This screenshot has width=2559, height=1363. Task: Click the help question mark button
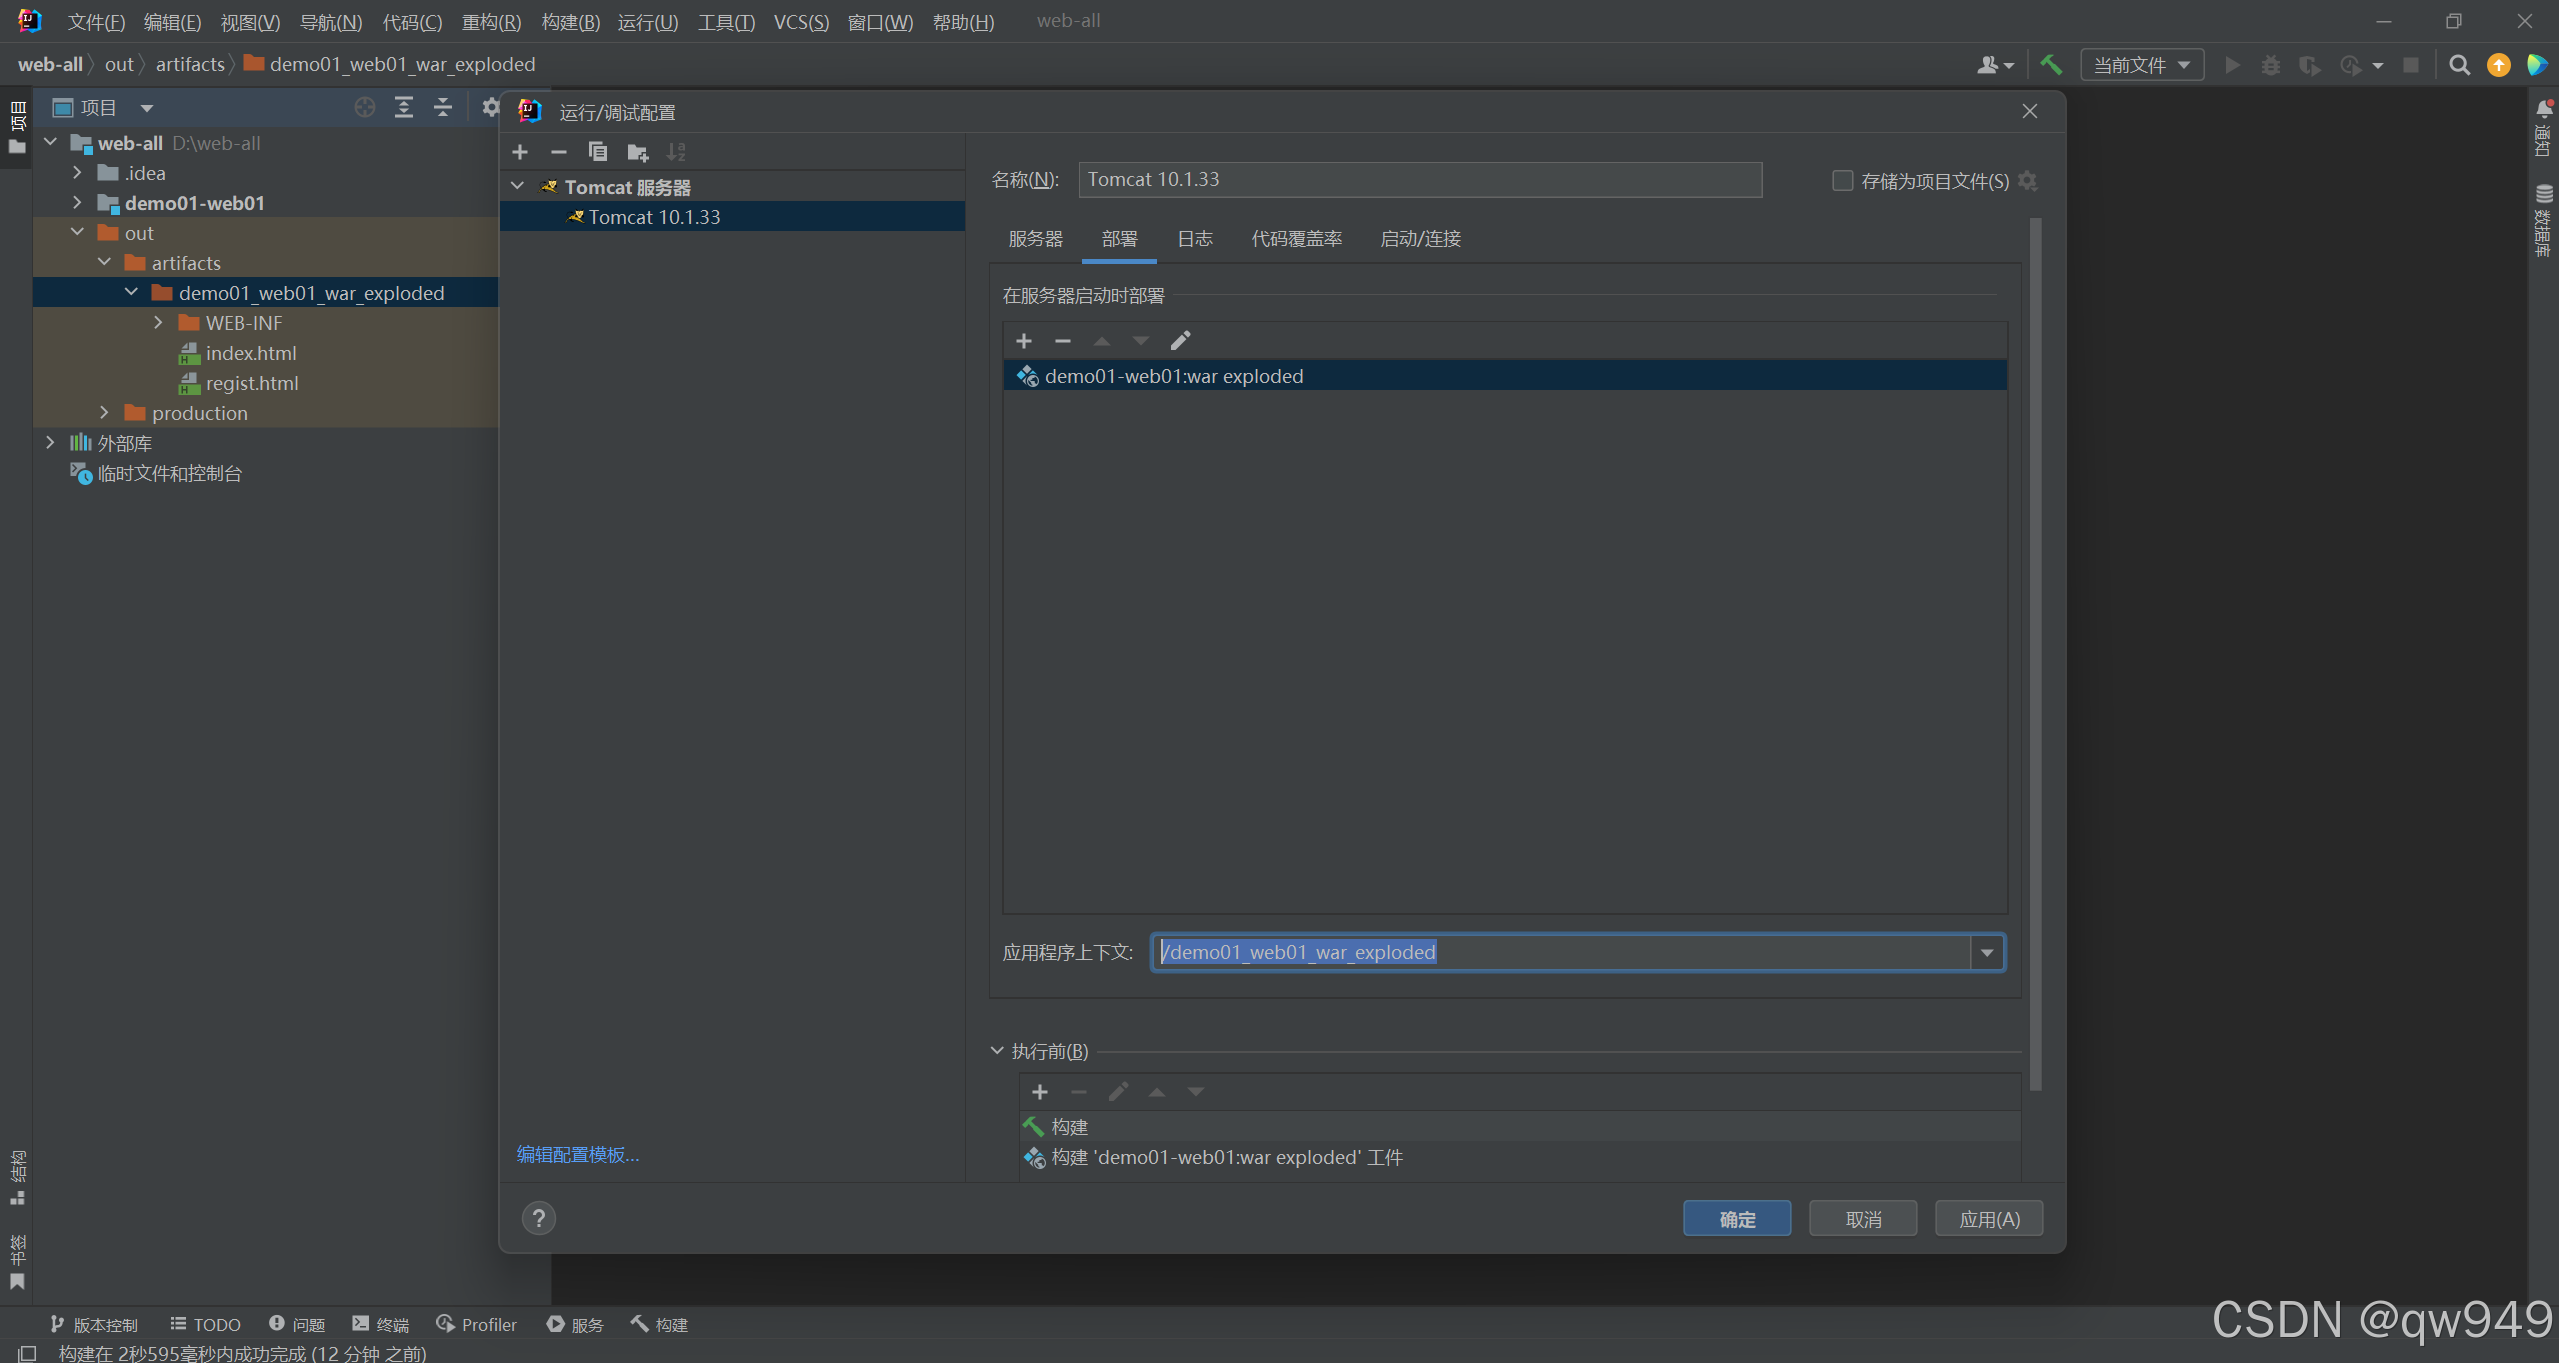(539, 1218)
